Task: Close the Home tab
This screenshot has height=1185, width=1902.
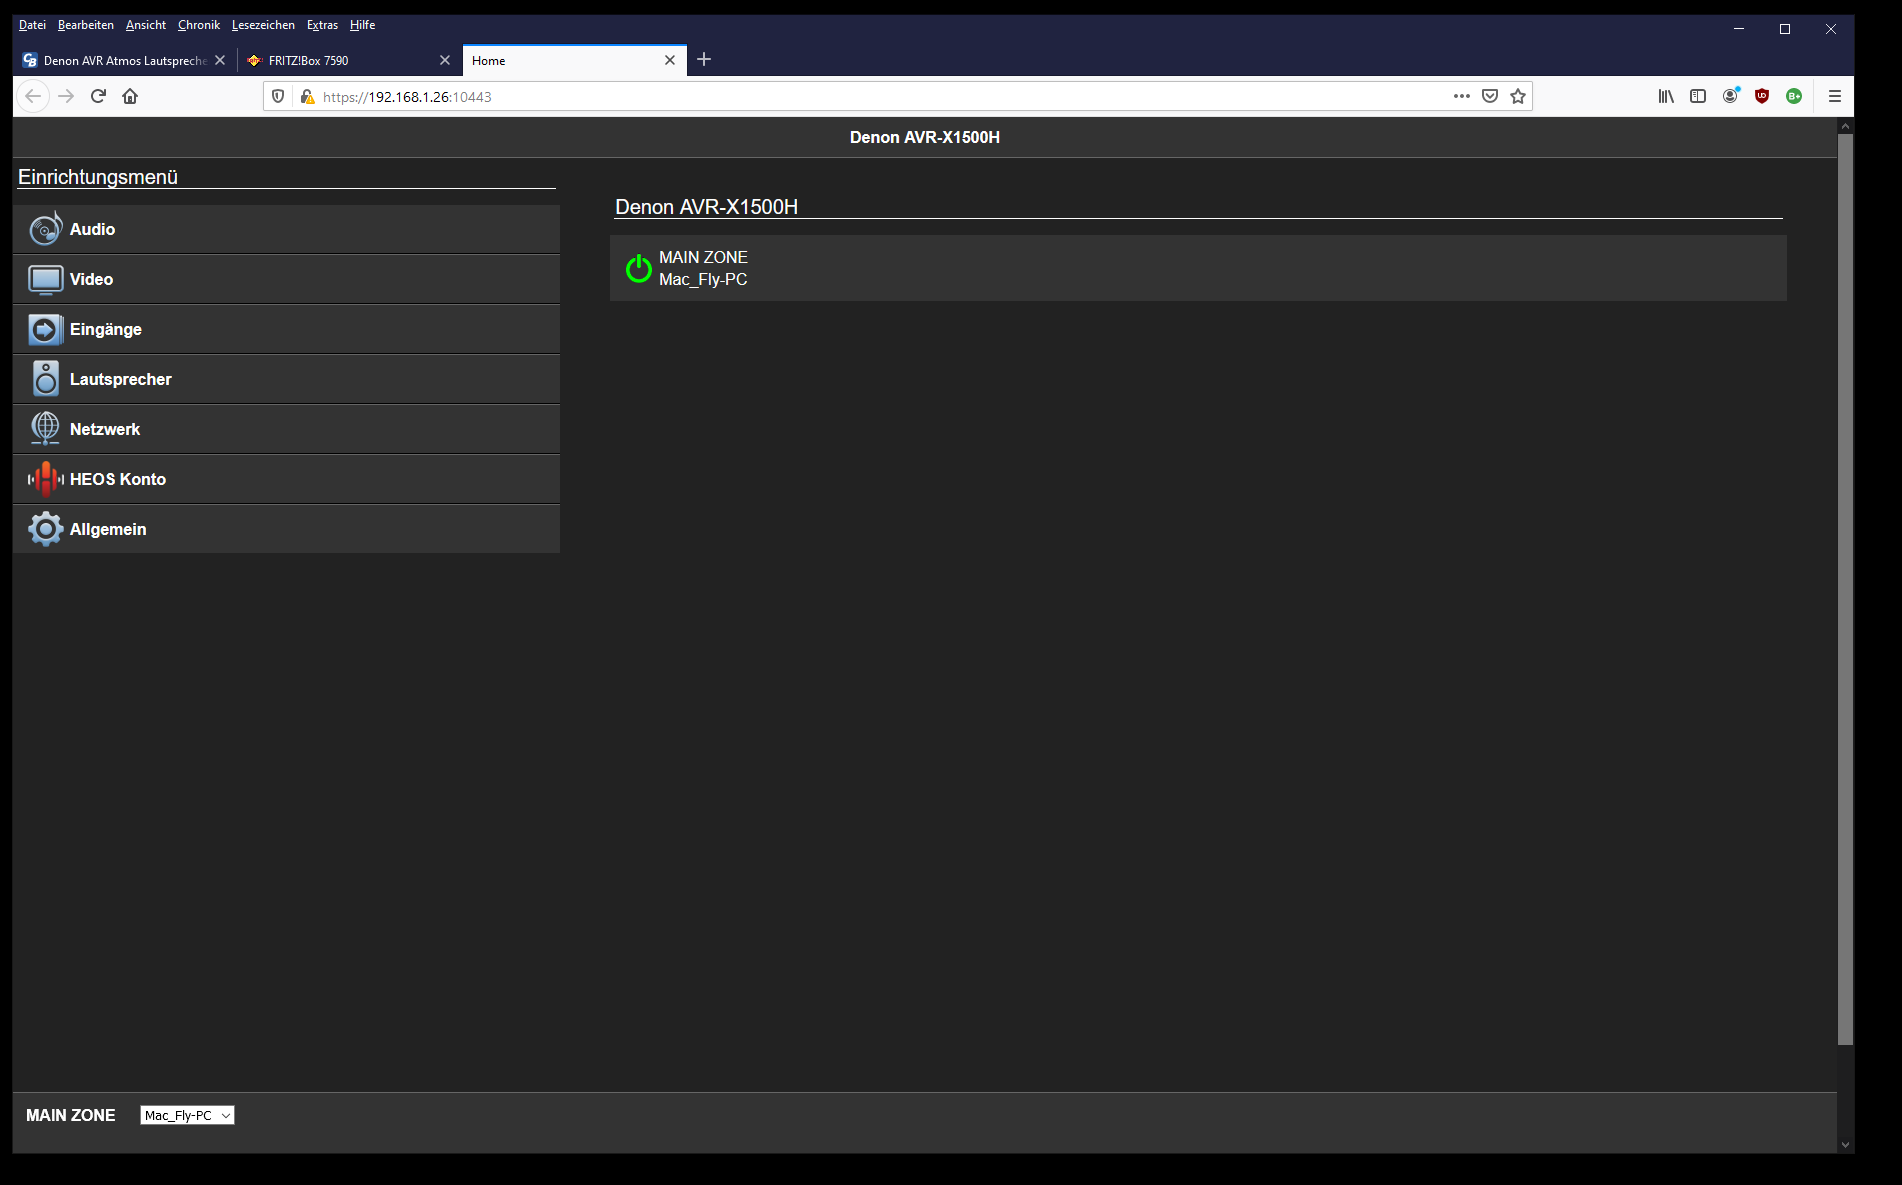Action: click(x=670, y=60)
